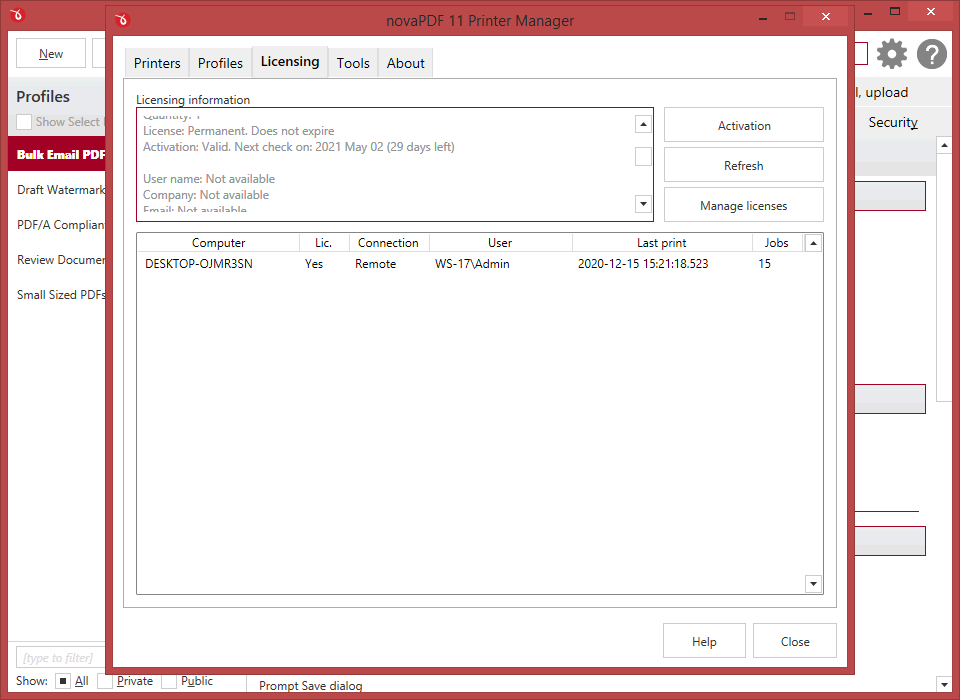Viewport: 960px width, 700px height.
Task: Click the settings gear icon
Action: coord(891,55)
